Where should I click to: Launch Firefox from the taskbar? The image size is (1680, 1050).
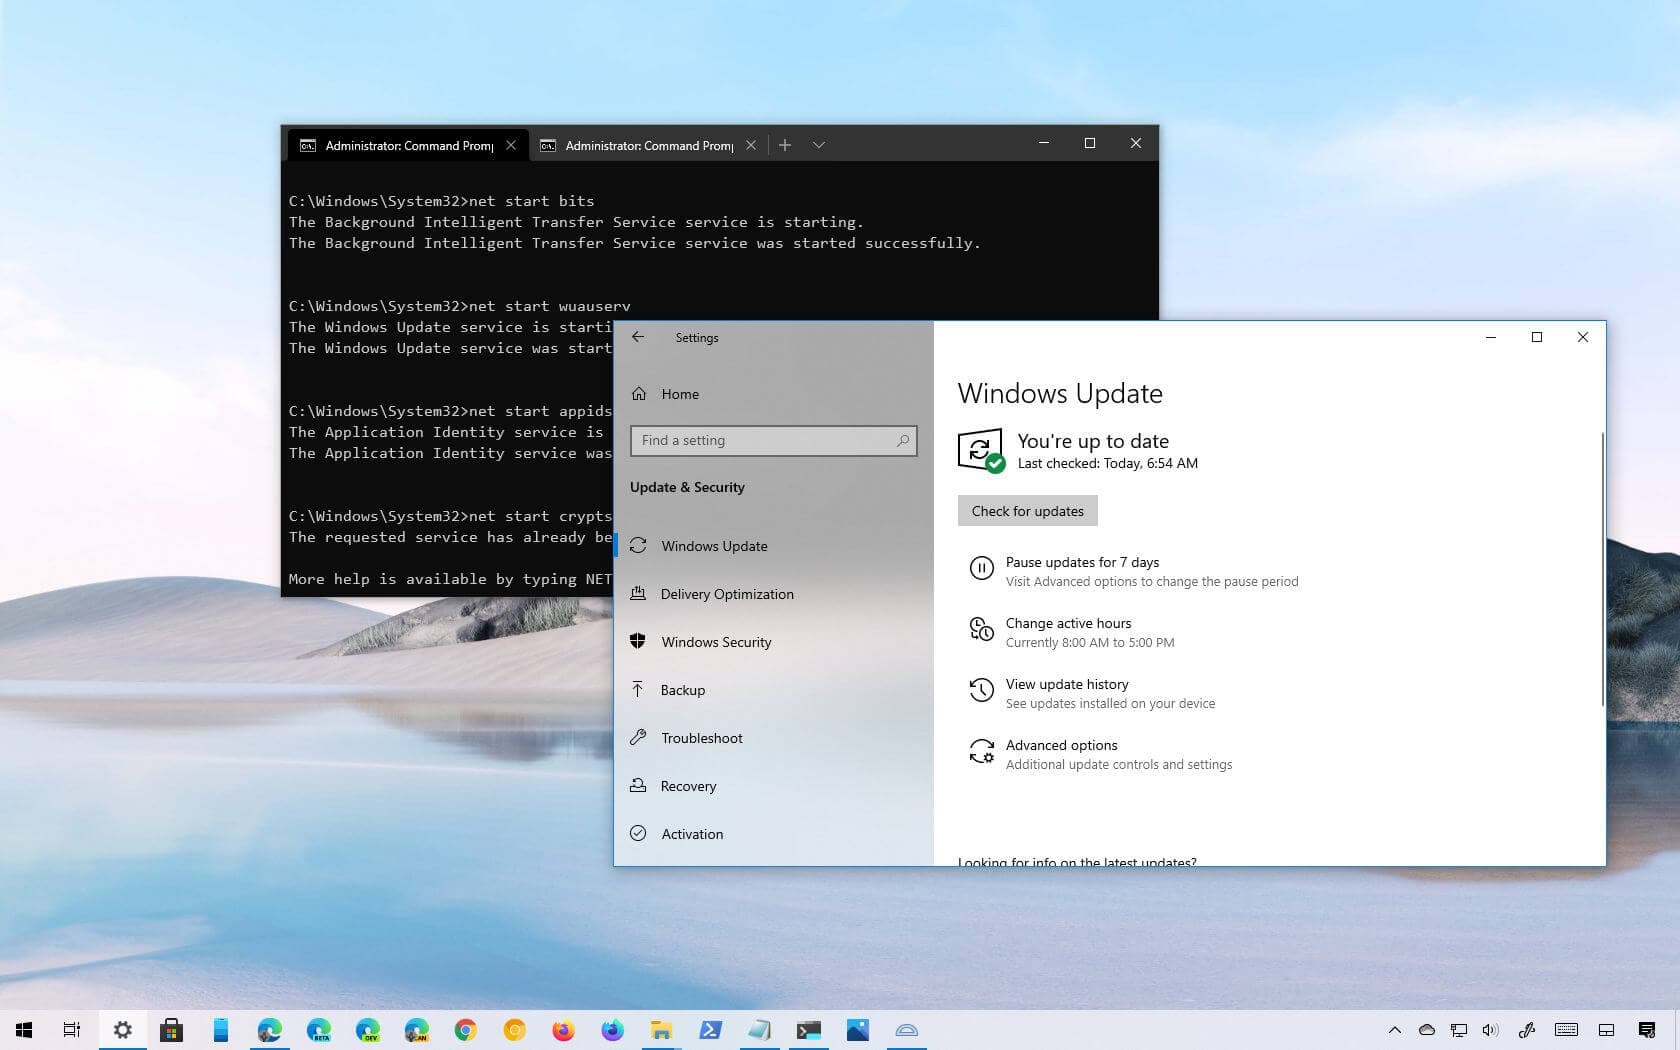click(564, 1030)
